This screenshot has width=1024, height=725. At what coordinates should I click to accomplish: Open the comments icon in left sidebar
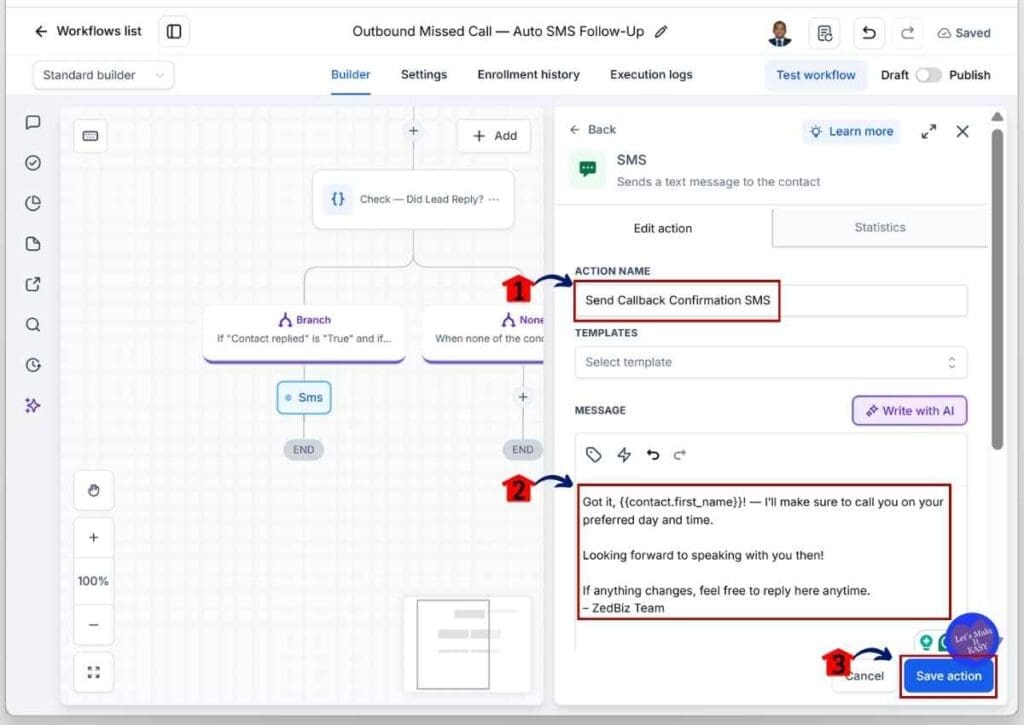point(33,123)
